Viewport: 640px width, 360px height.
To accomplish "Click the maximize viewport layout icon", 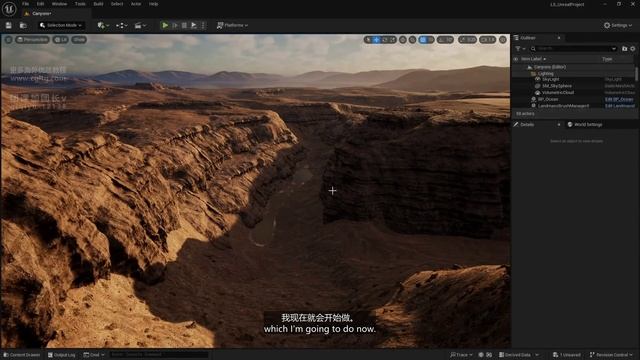I will tap(503, 40).
